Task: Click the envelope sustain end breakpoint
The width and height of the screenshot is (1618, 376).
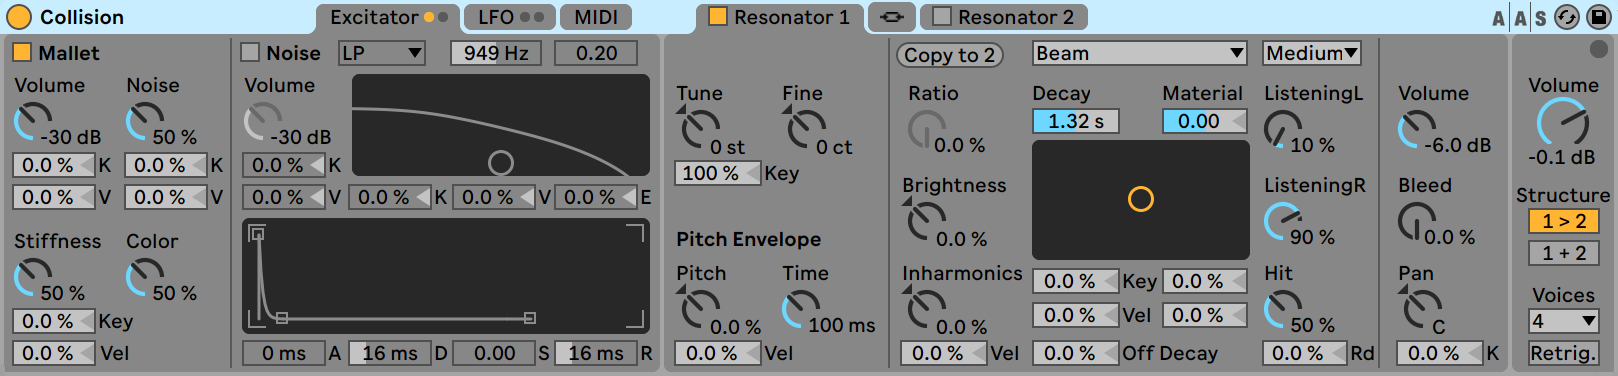Action: (x=530, y=318)
